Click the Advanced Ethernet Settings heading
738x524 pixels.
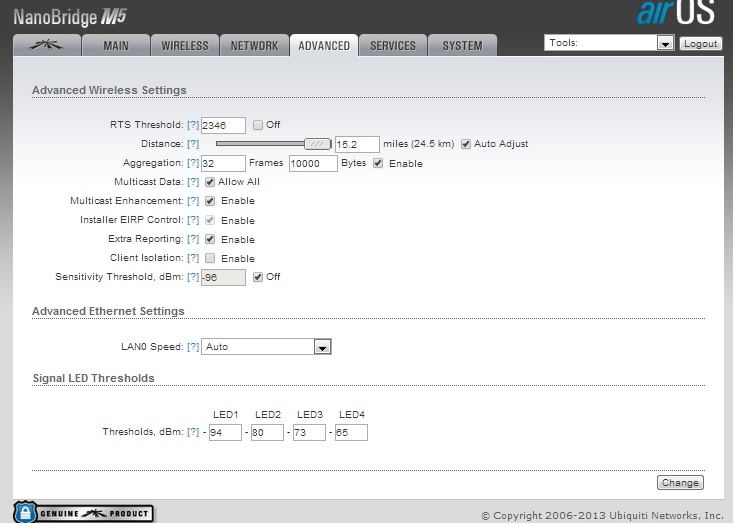click(x=108, y=311)
